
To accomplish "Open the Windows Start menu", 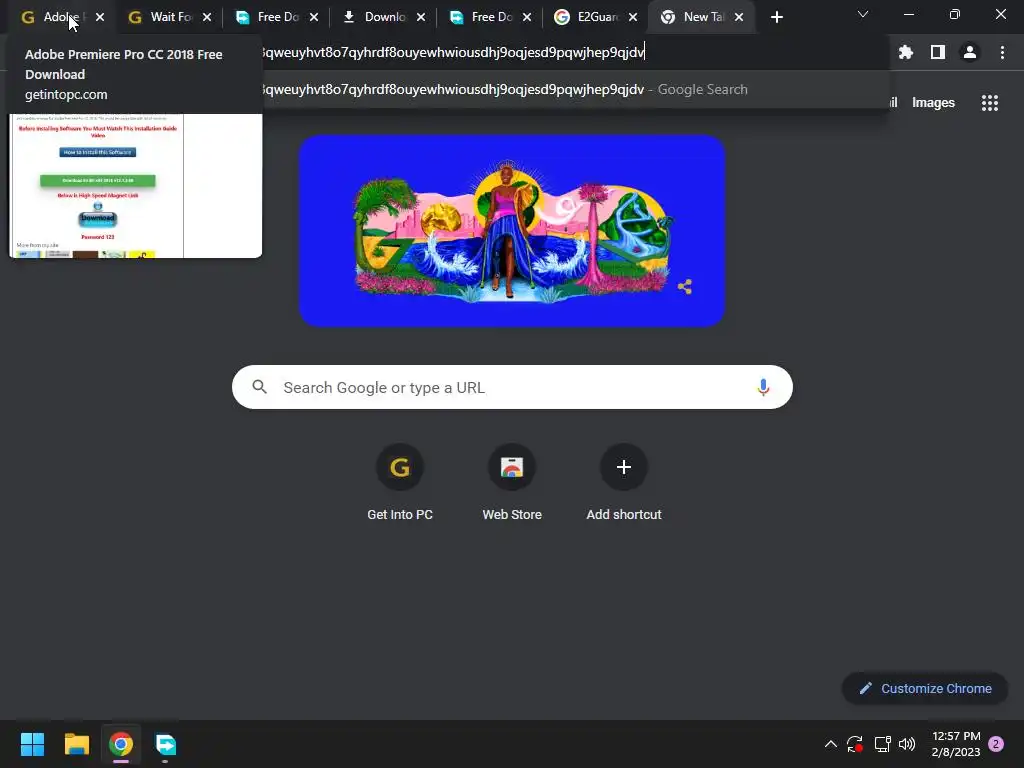I will (32, 744).
